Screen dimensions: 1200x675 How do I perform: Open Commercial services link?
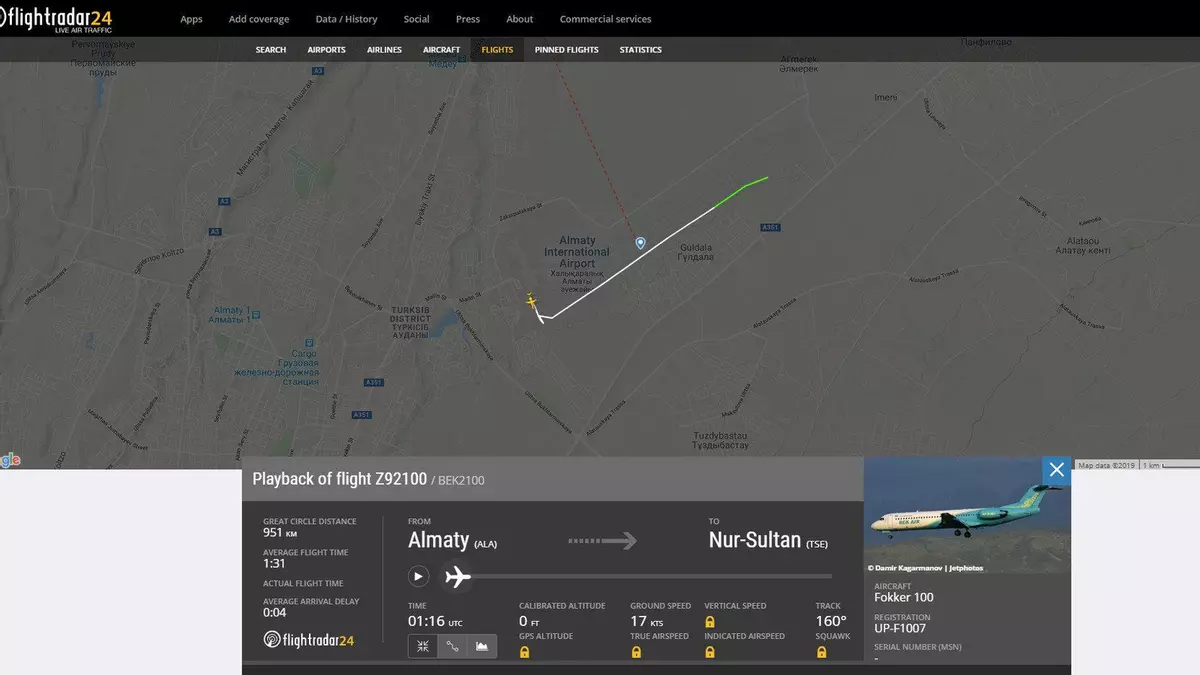click(605, 19)
